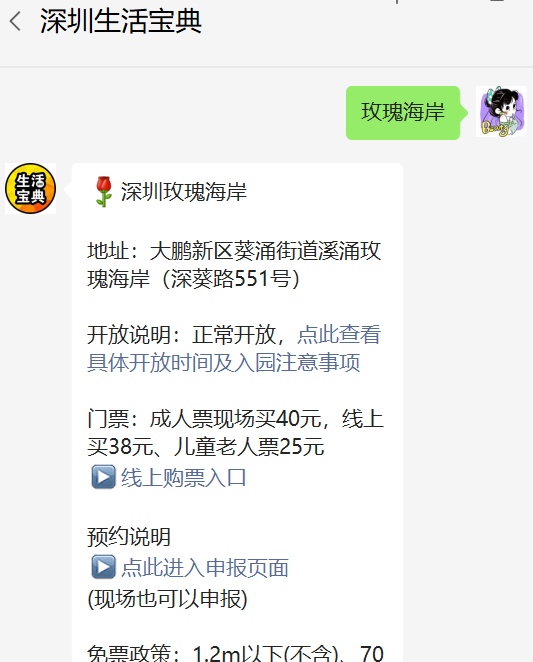Open the 线上购票入口 ticket link
This screenshot has height=662, width=533.
(183, 478)
